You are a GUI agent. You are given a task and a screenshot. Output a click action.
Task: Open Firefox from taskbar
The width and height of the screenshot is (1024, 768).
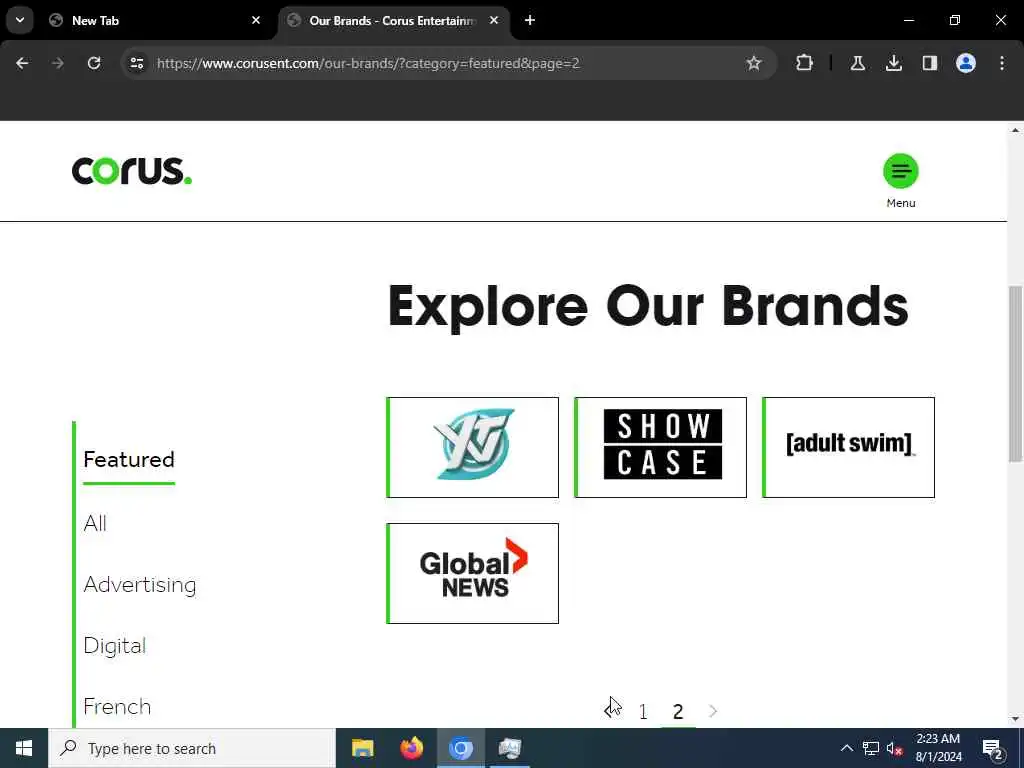(x=411, y=748)
